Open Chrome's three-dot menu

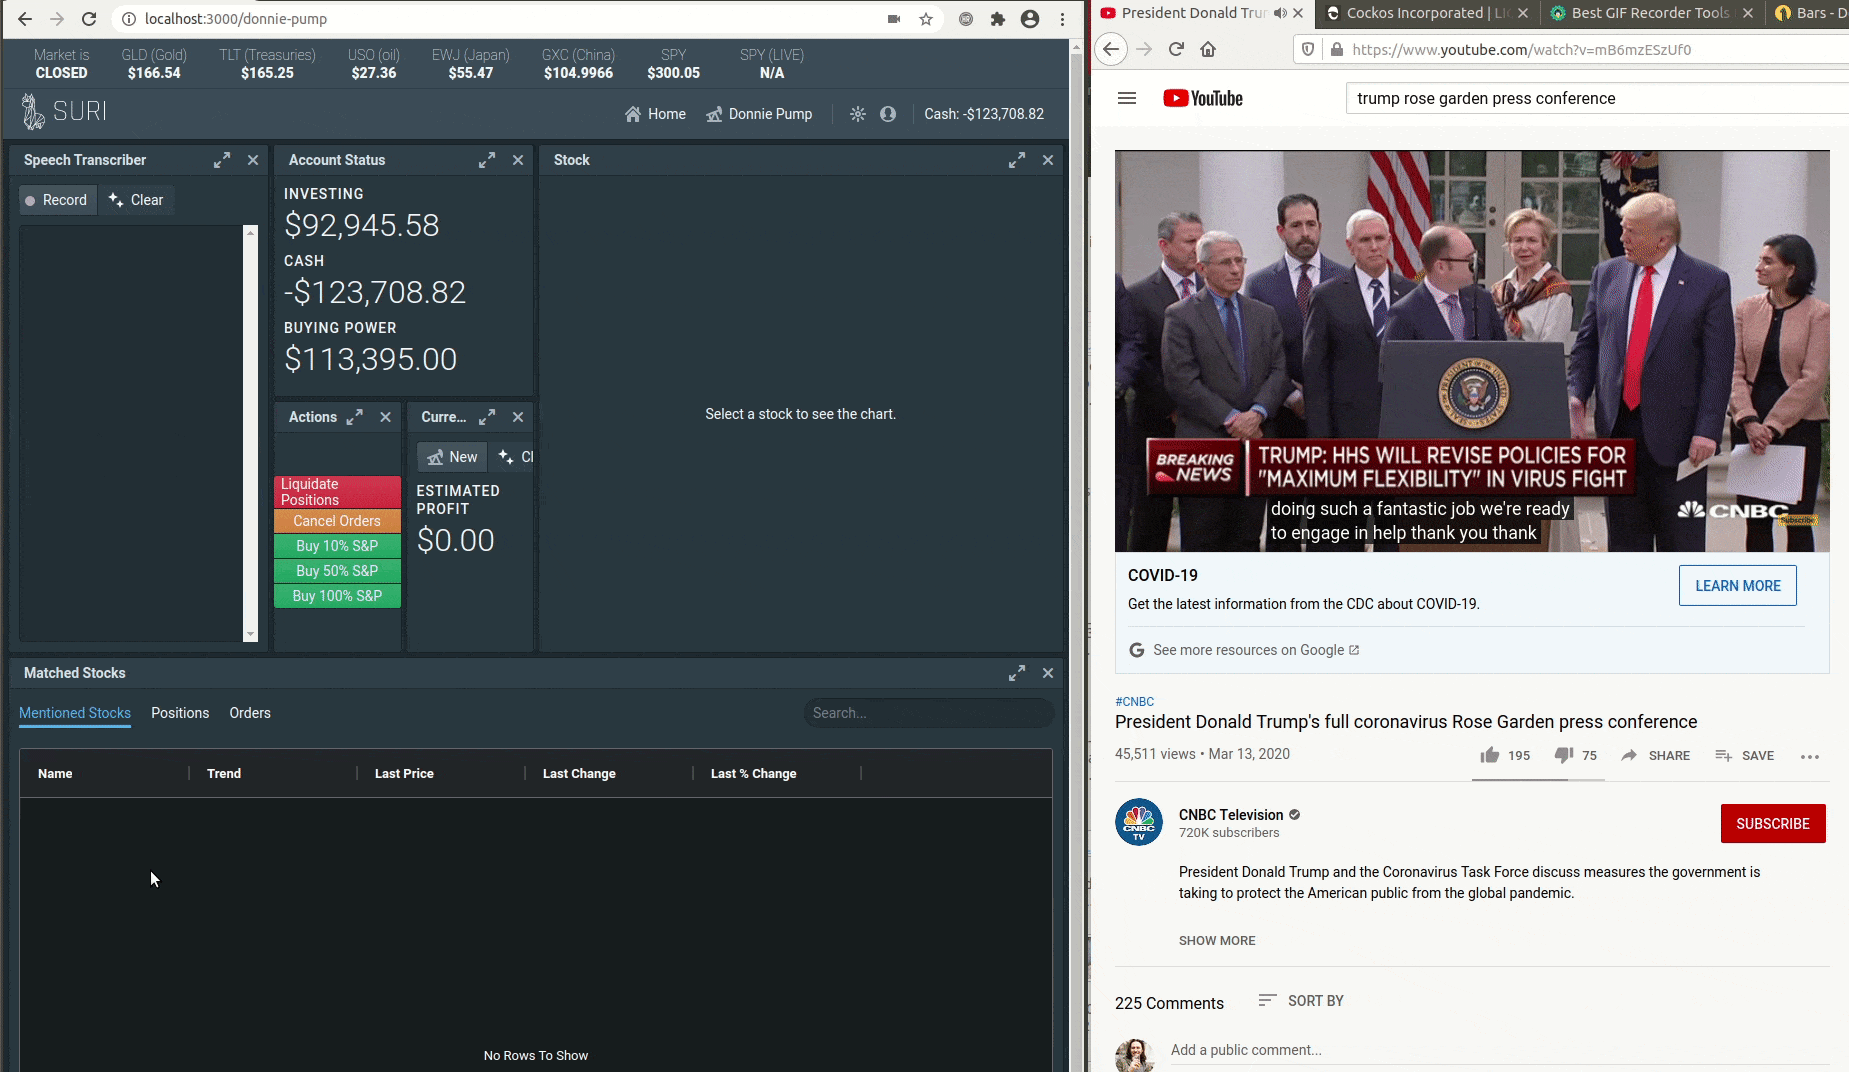[x=1062, y=19]
